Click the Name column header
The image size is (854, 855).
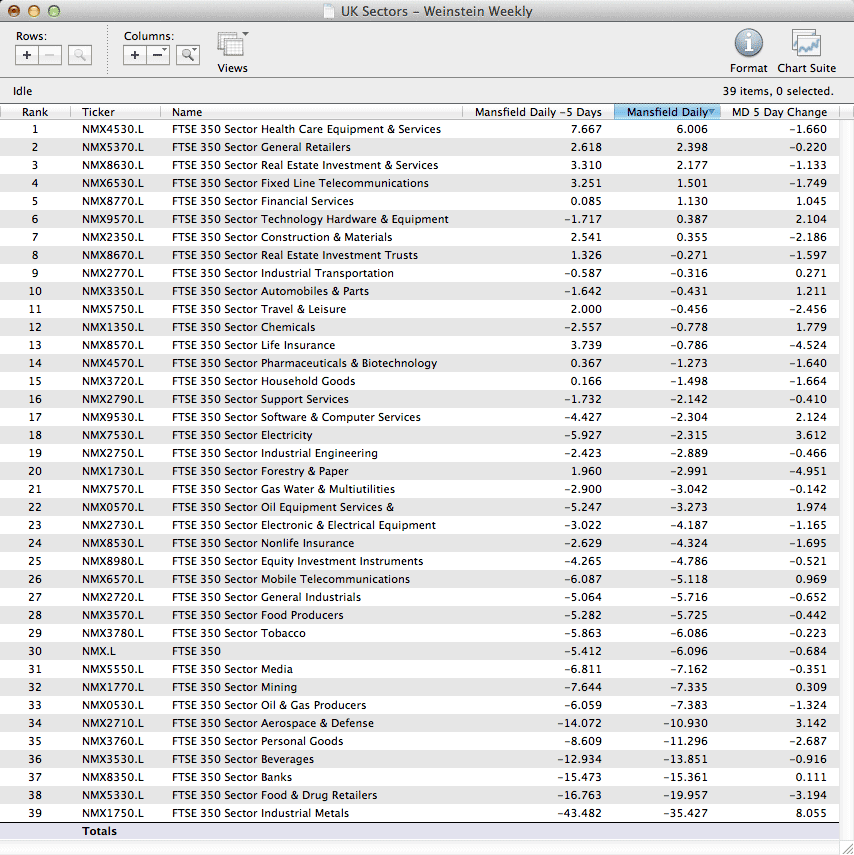click(187, 112)
